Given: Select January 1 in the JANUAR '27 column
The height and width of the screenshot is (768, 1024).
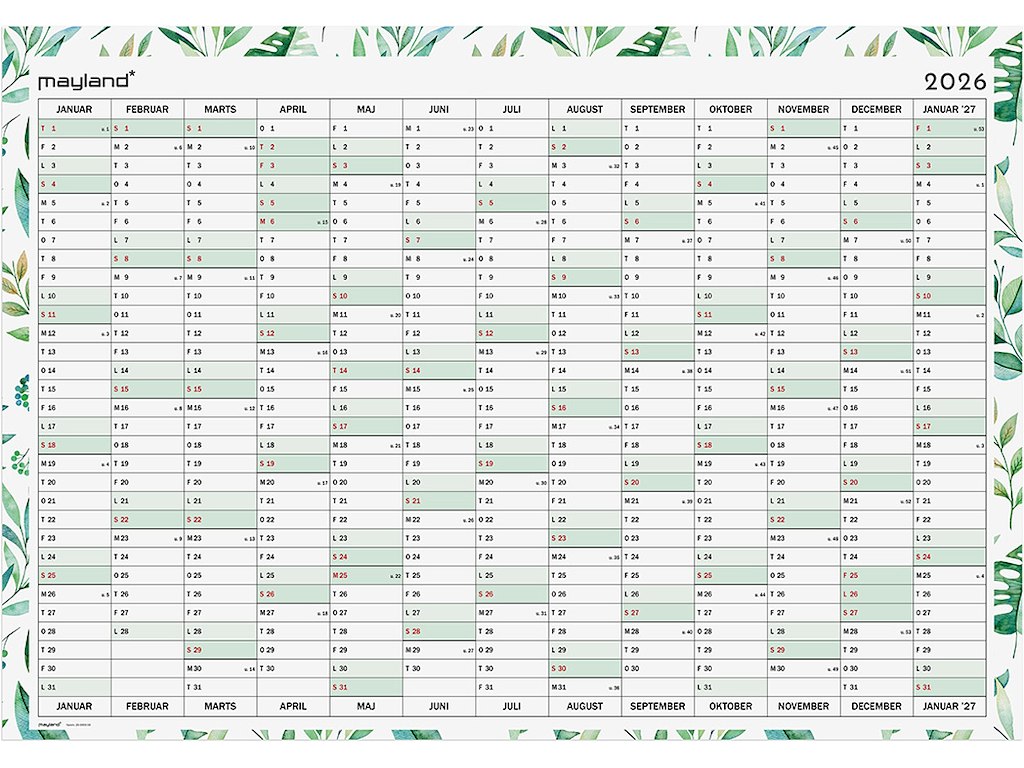Looking at the screenshot, I should (x=949, y=128).
